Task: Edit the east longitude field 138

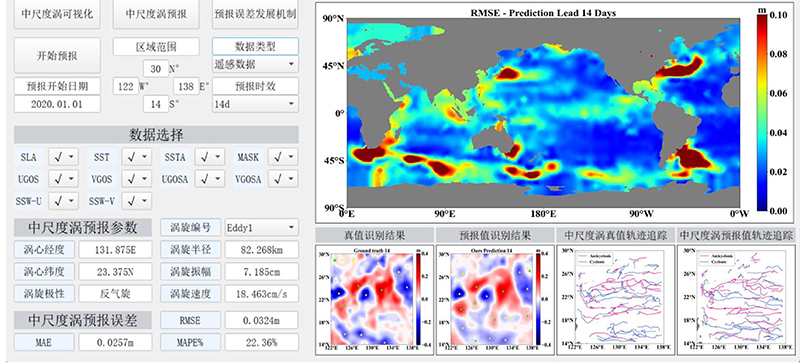Action: point(186,86)
